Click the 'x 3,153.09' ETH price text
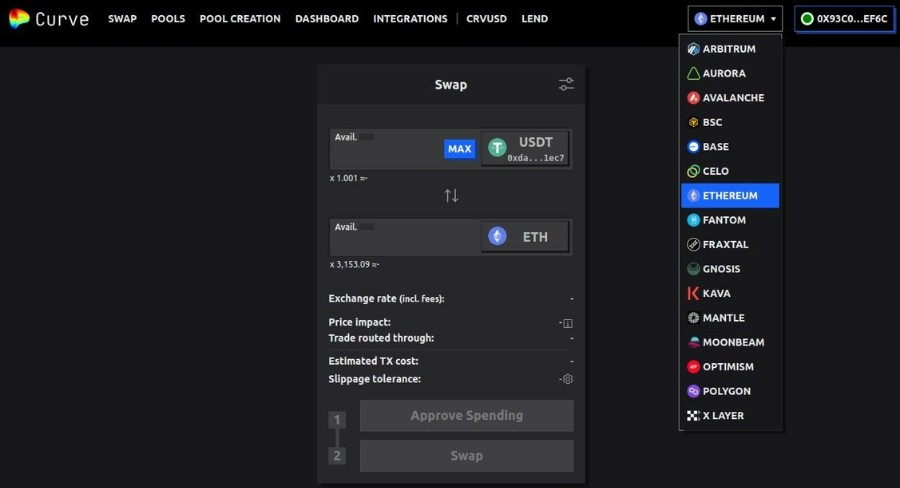The height and width of the screenshot is (488, 900). point(354,265)
